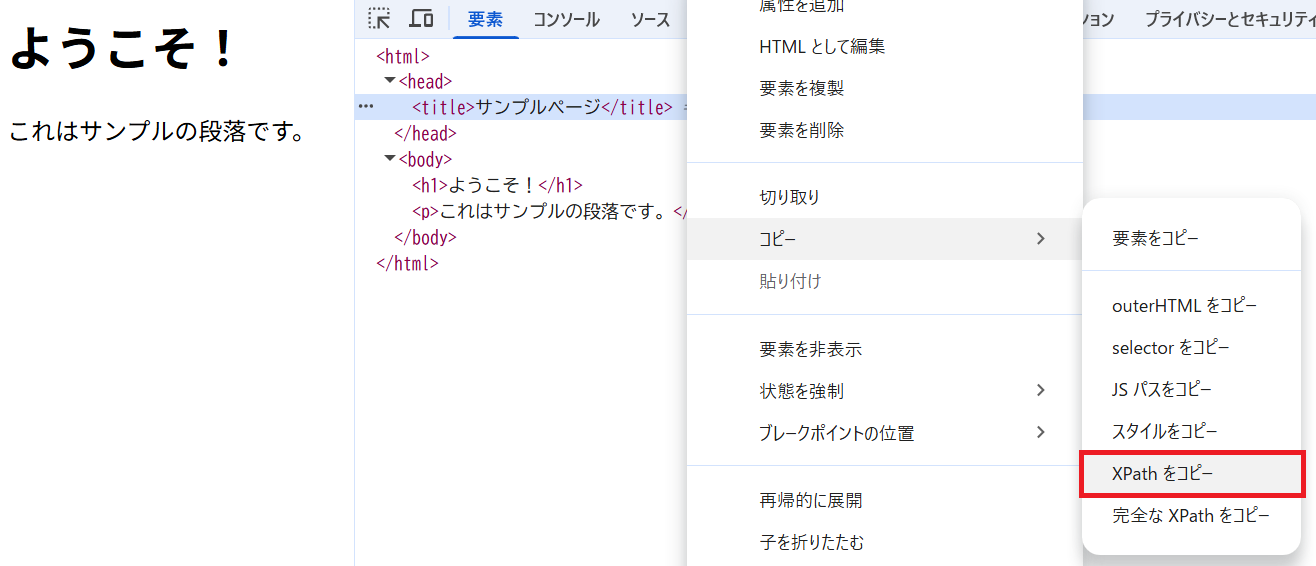Open the ソース tab

(x=650, y=20)
